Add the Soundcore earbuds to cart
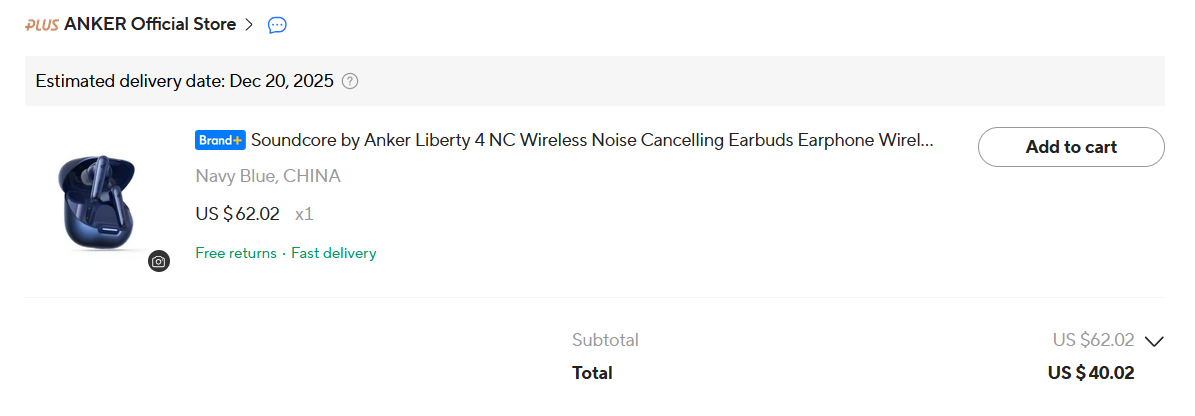This screenshot has width=1195, height=416. click(x=1071, y=147)
